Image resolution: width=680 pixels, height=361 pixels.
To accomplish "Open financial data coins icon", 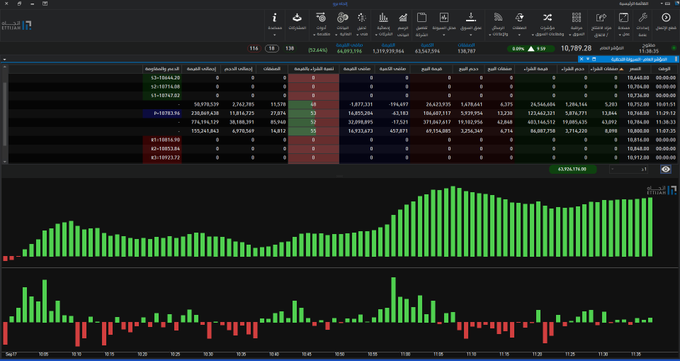I will pyautogui.click(x=343, y=17).
